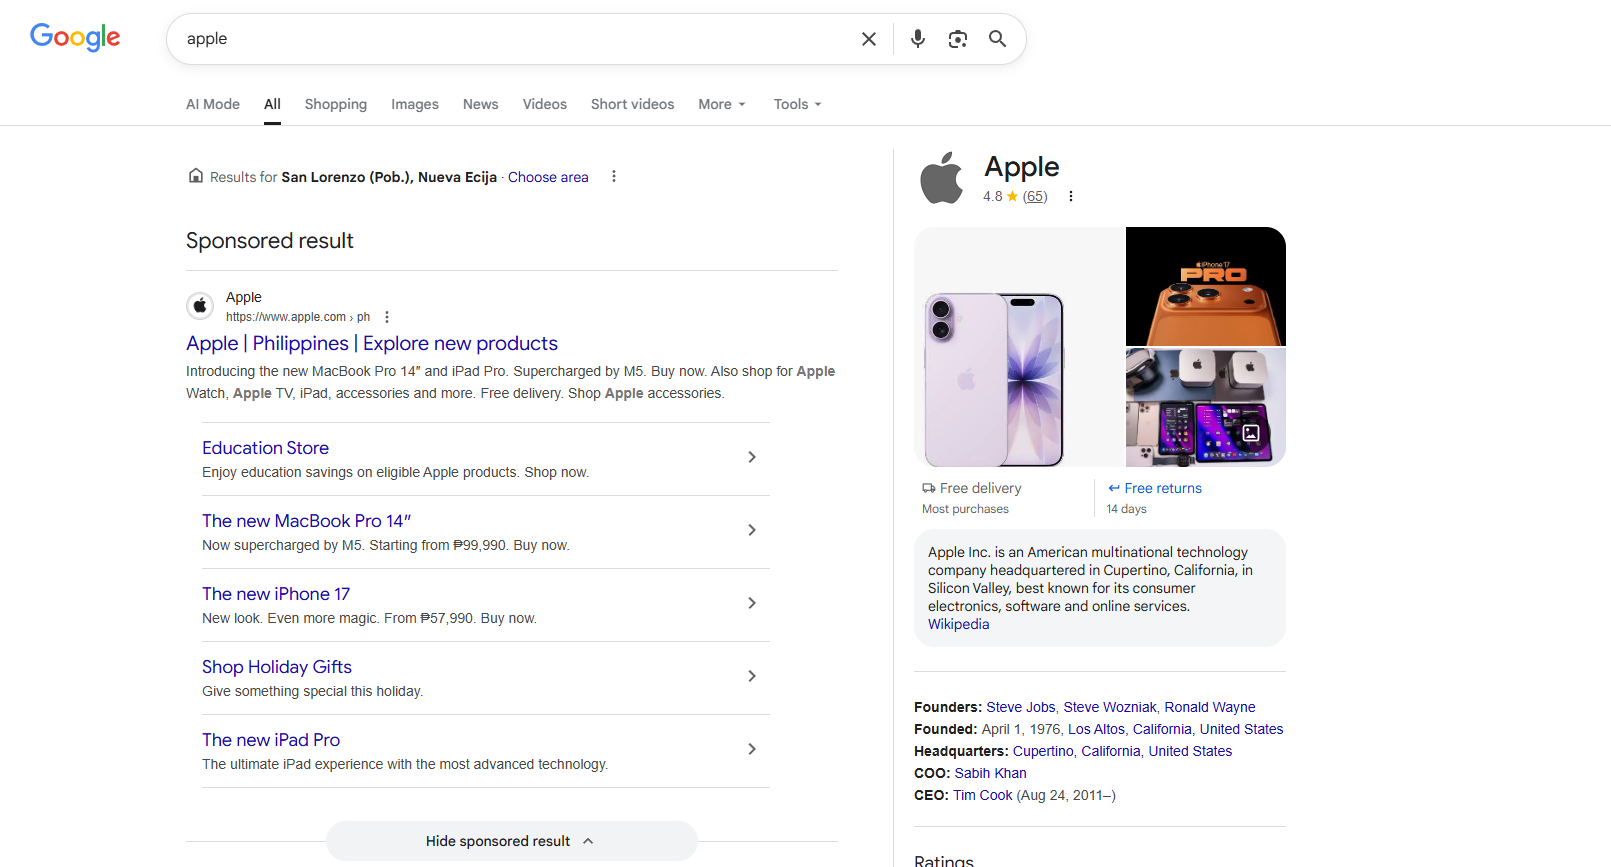Click the magnifying glass search button

click(x=997, y=39)
